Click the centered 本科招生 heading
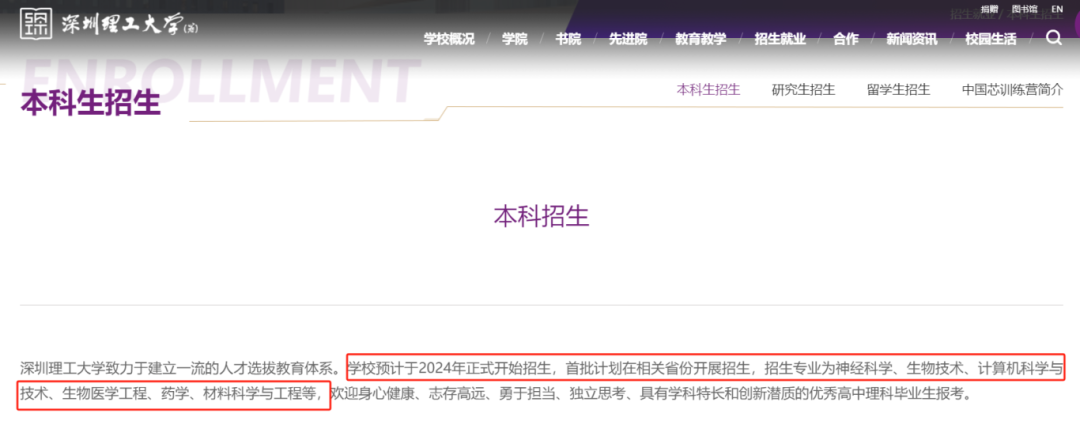 point(541,216)
